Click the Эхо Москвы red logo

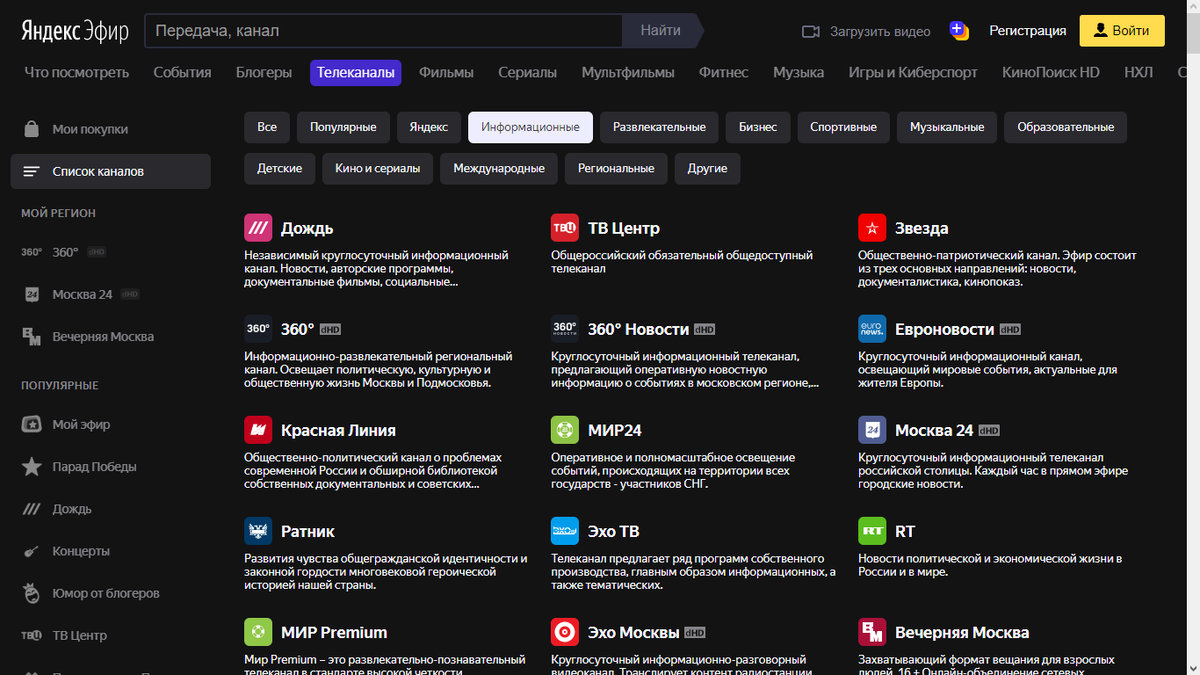(565, 632)
